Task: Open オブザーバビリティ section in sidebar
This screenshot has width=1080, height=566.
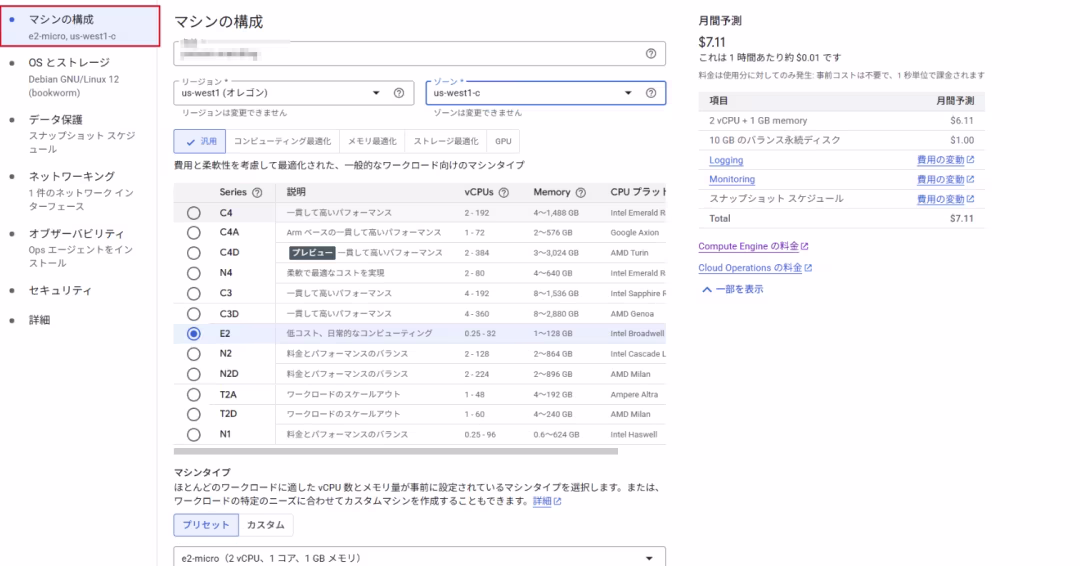Action: point(80,248)
